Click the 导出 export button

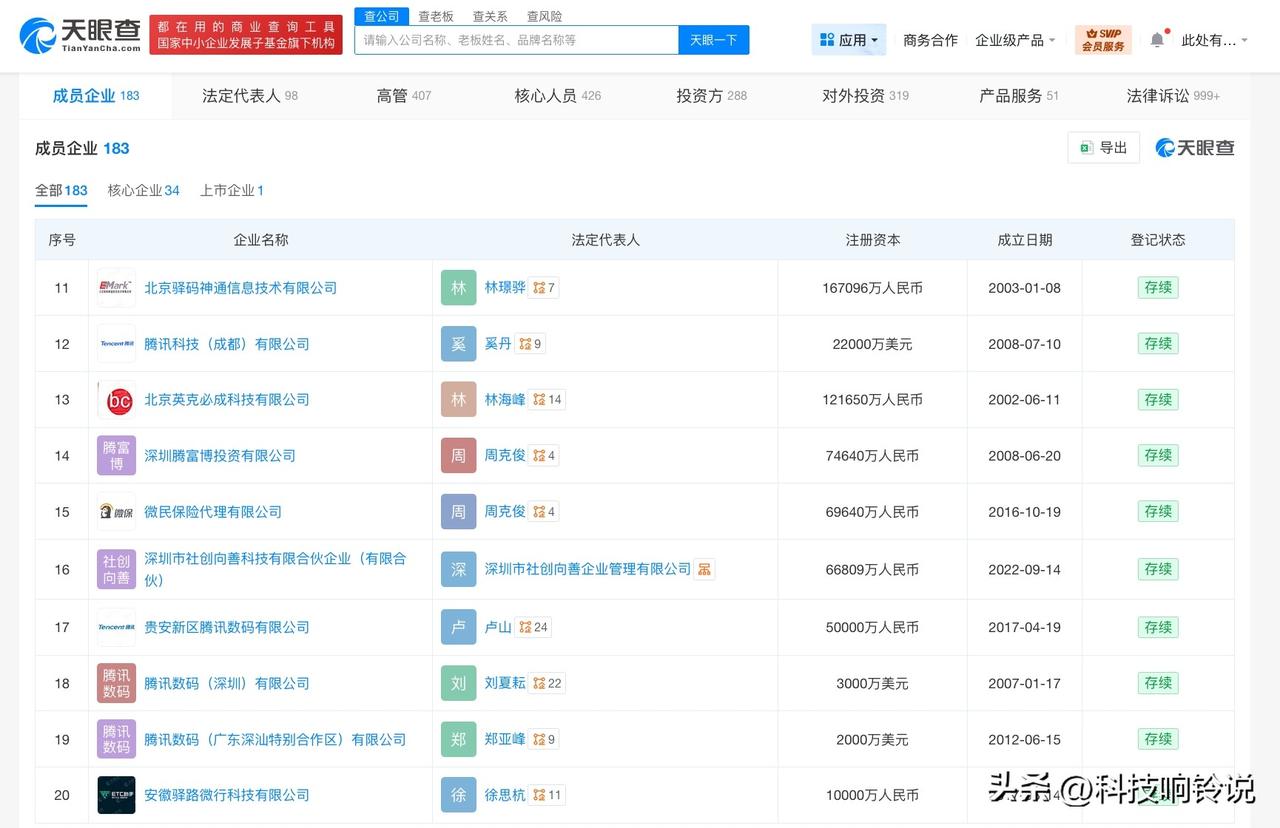click(x=1103, y=148)
